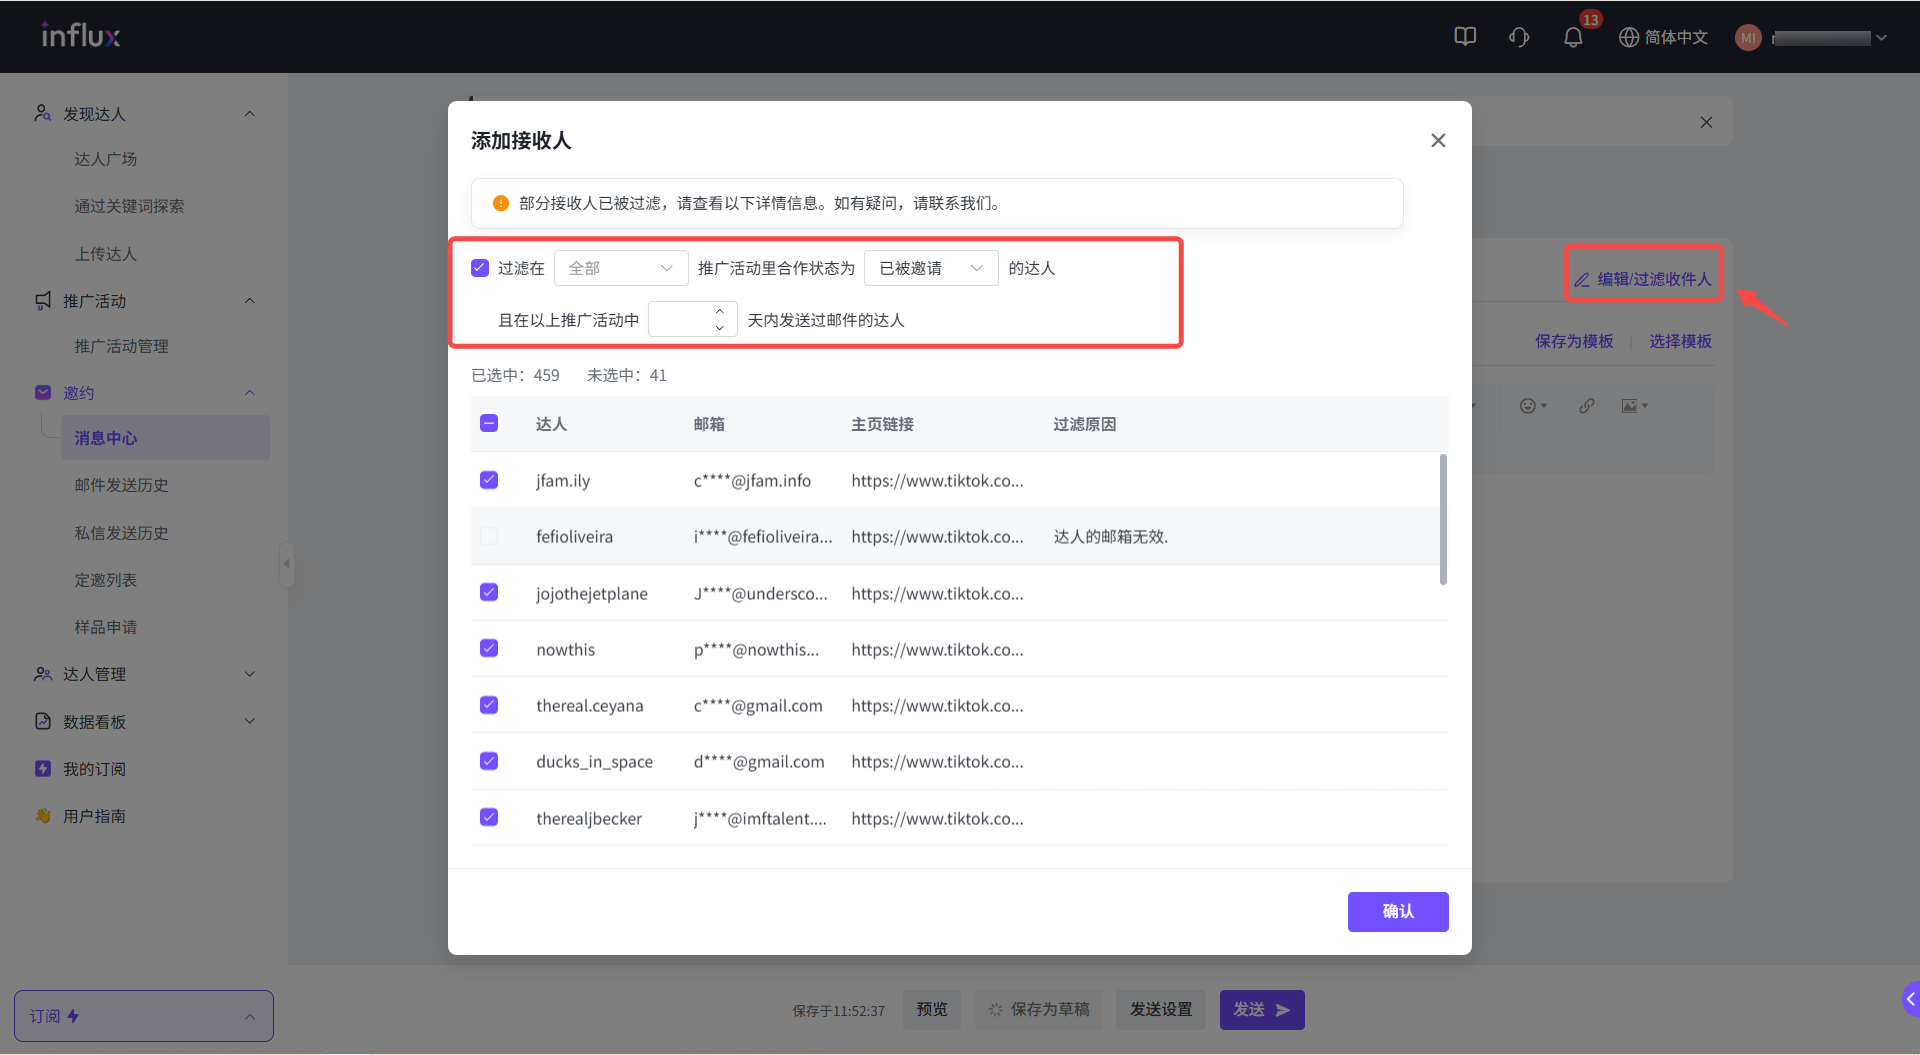Go to 推广活动管理 menu item
The image size is (1920, 1055).
(x=121, y=346)
